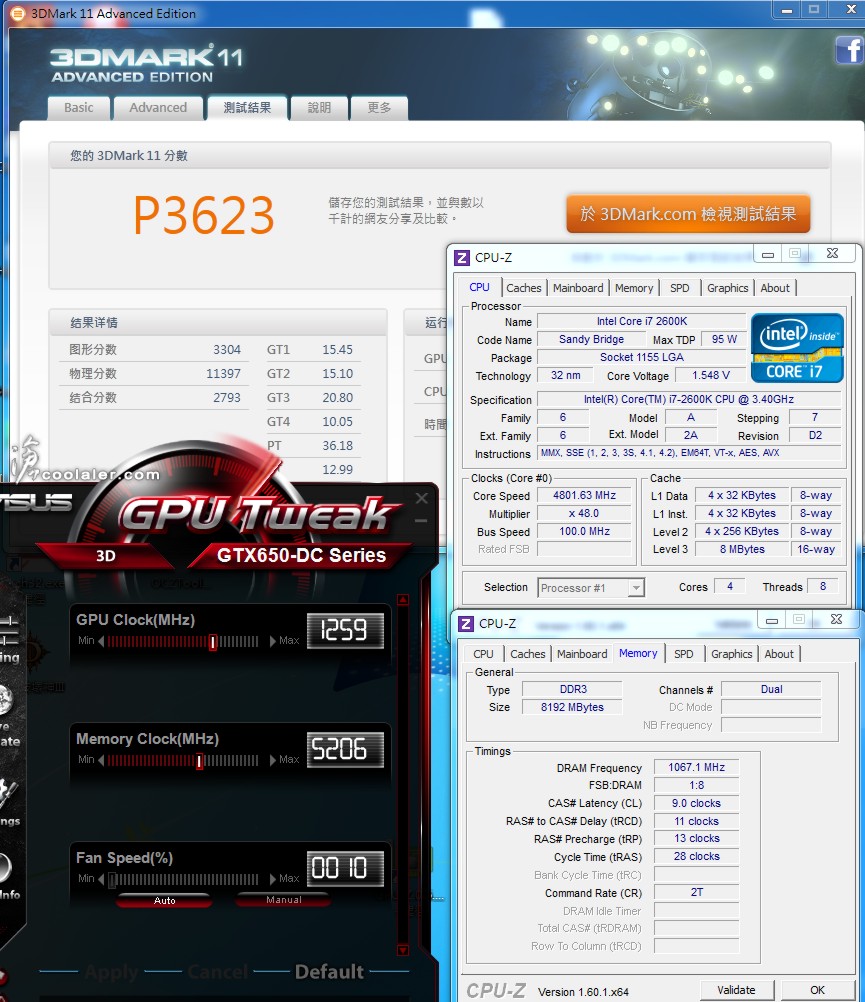Click the P3623 score text
Image resolution: width=865 pixels, height=1002 pixels.
[204, 215]
